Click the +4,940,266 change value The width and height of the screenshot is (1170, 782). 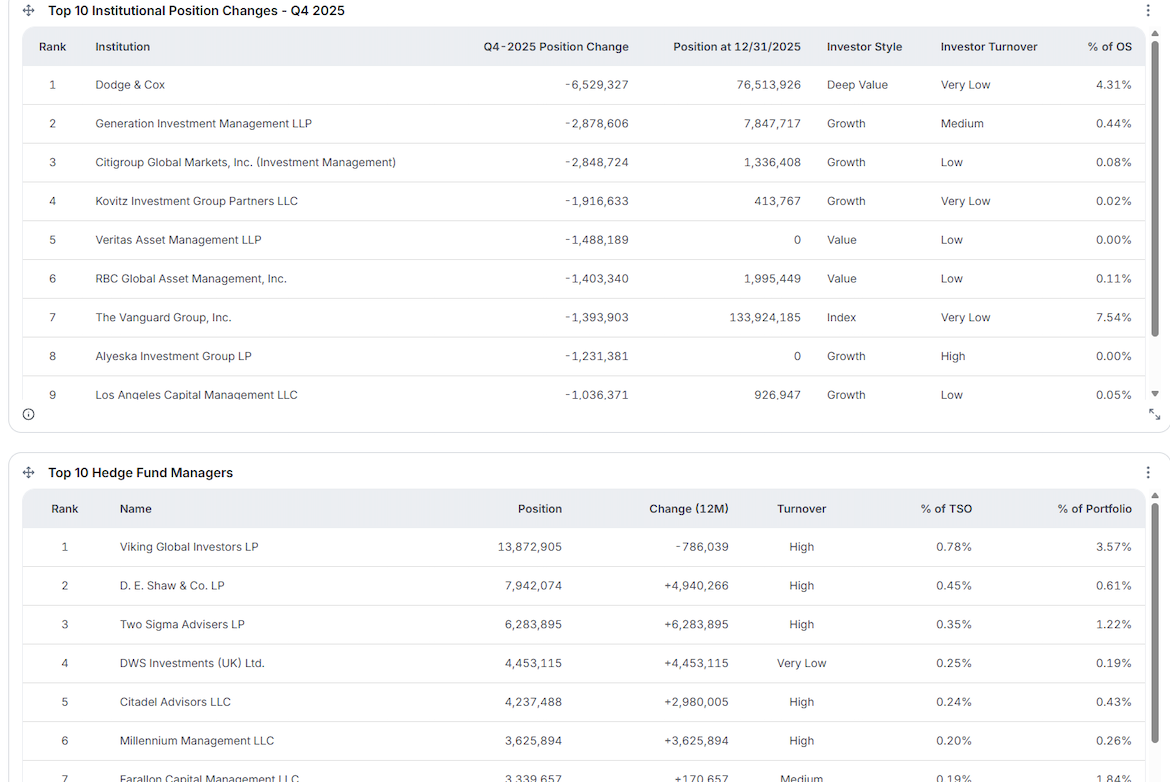696,586
